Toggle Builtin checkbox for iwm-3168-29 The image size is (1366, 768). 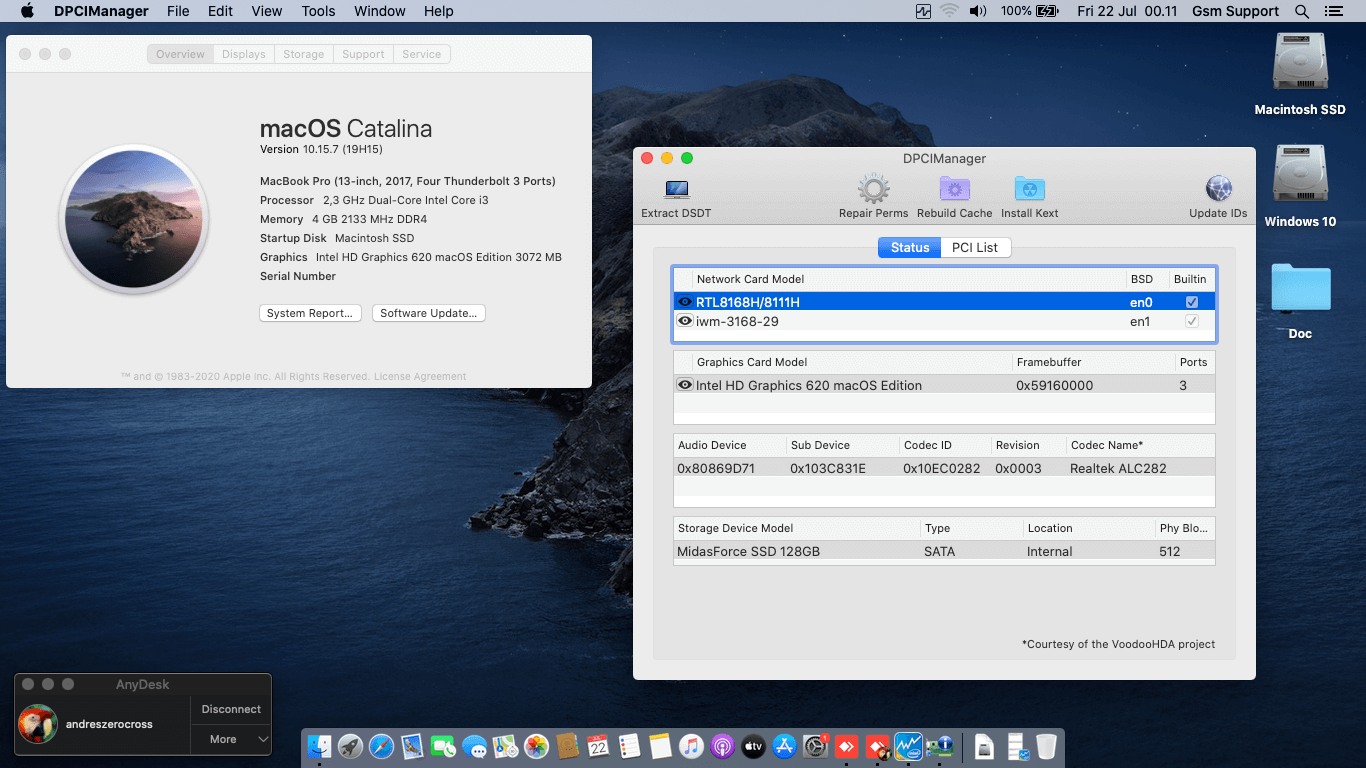pyautogui.click(x=1192, y=321)
